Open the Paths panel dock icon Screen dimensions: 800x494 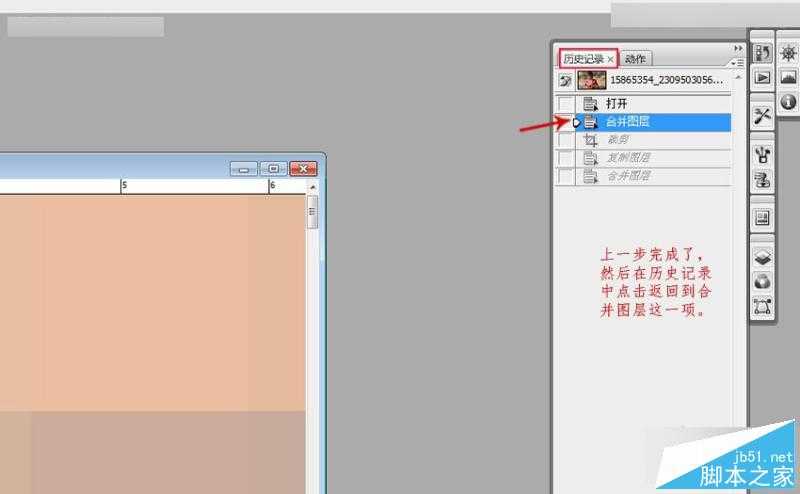(762, 305)
